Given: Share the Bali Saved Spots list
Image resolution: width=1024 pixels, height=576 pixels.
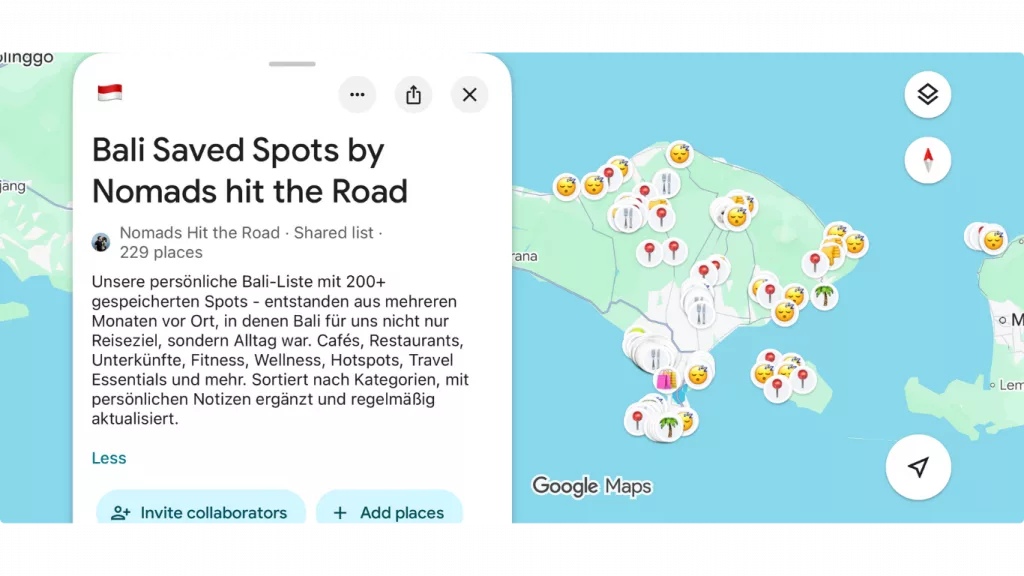Looking at the screenshot, I should [413, 95].
